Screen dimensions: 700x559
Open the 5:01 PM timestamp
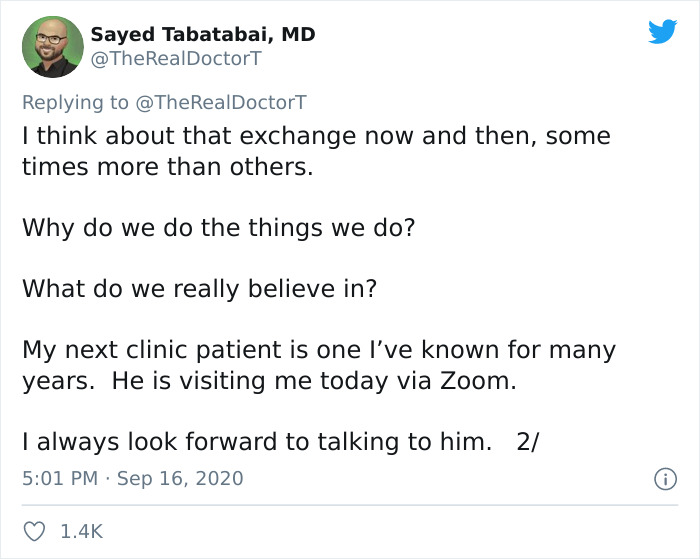(x=60, y=478)
